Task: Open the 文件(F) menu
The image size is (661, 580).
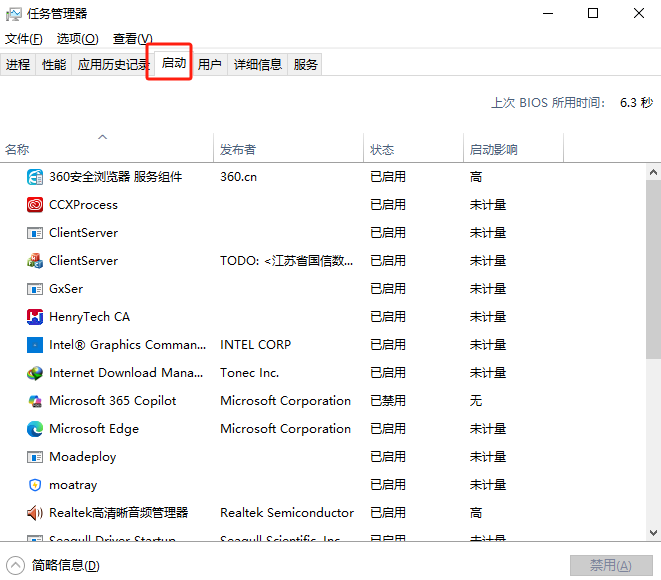Action: (24, 39)
